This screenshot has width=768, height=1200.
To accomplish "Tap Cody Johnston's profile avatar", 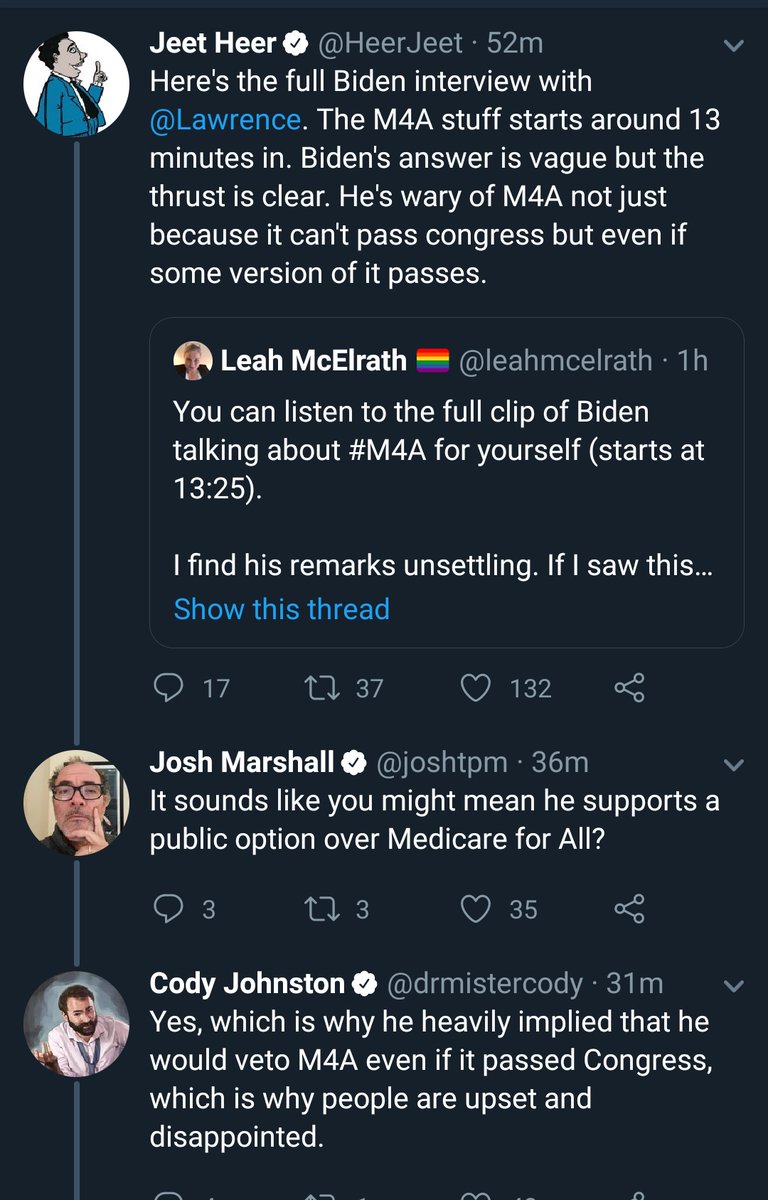I will (x=77, y=1023).
